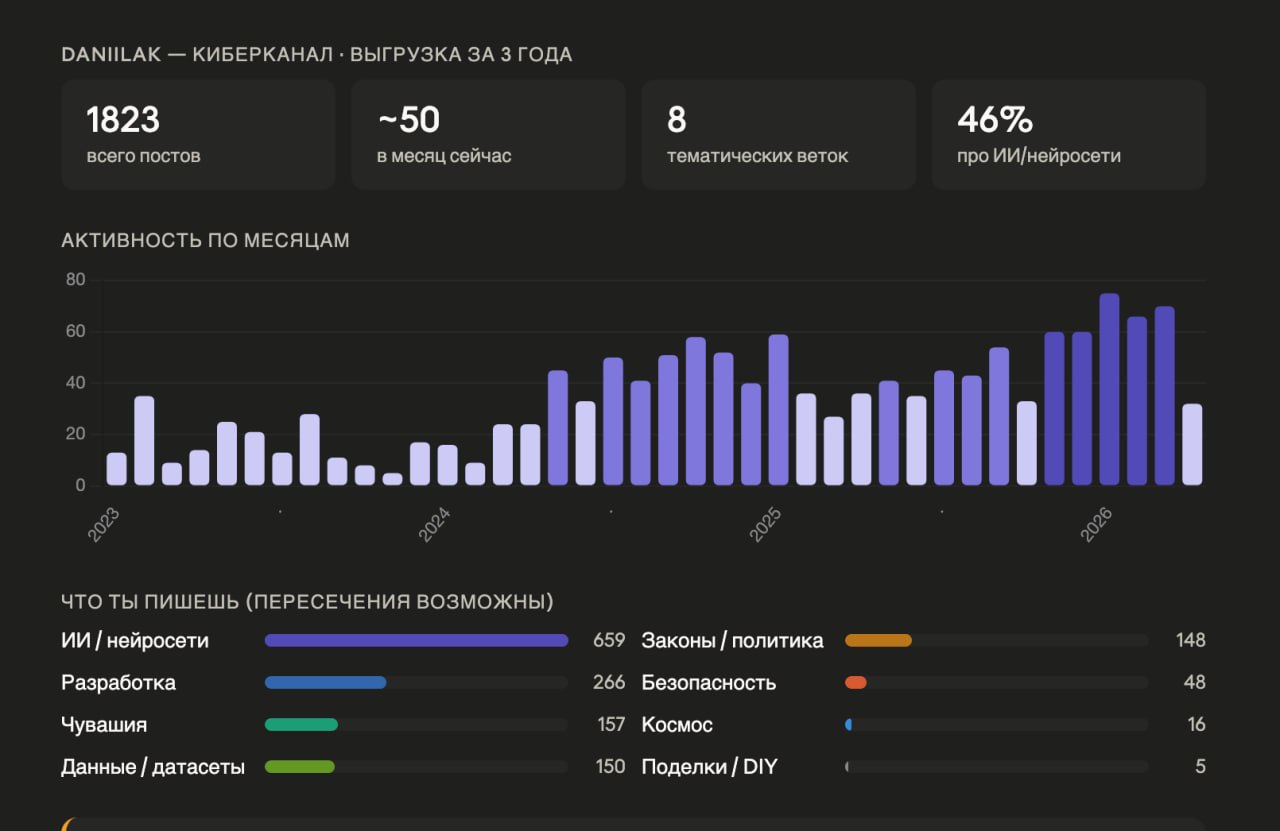Click the first bar of the monthly chart
The height and width of the screenshot is (831, 1280).
click(117, 469)
